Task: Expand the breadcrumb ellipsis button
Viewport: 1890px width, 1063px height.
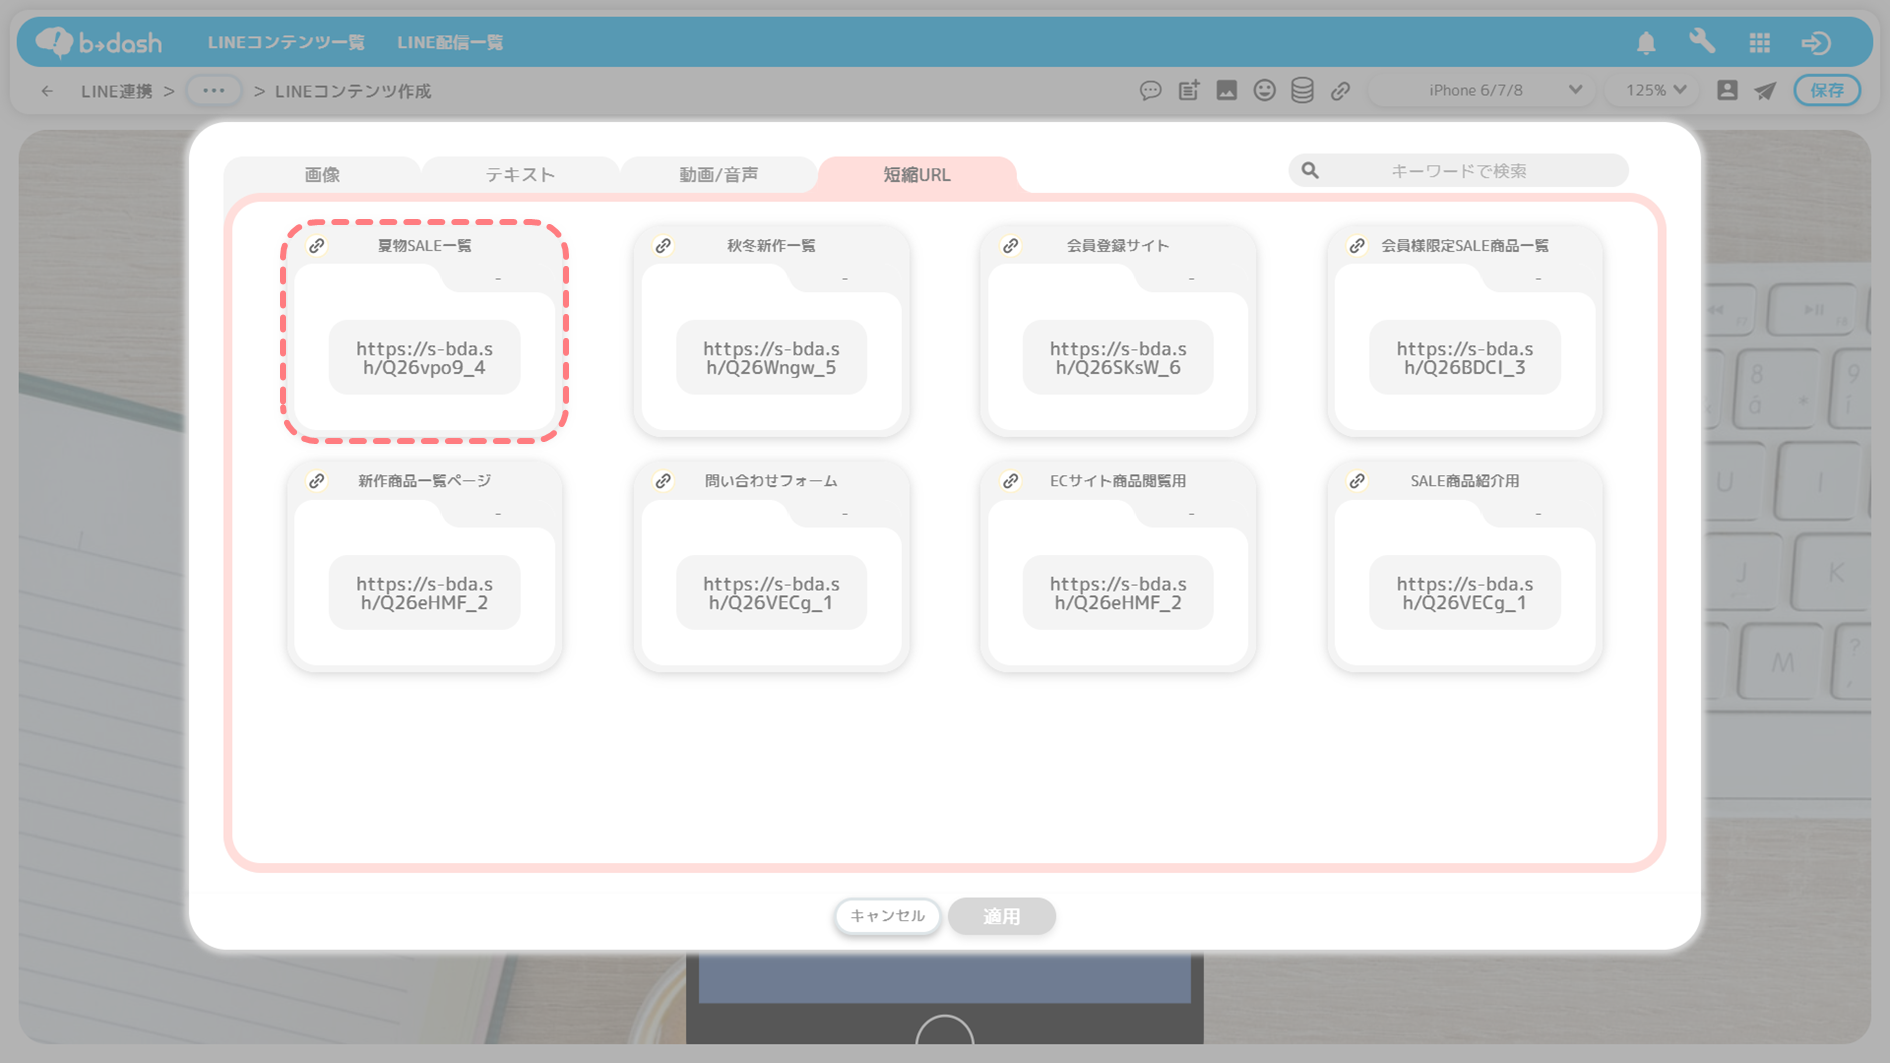Action: [214, 91]
